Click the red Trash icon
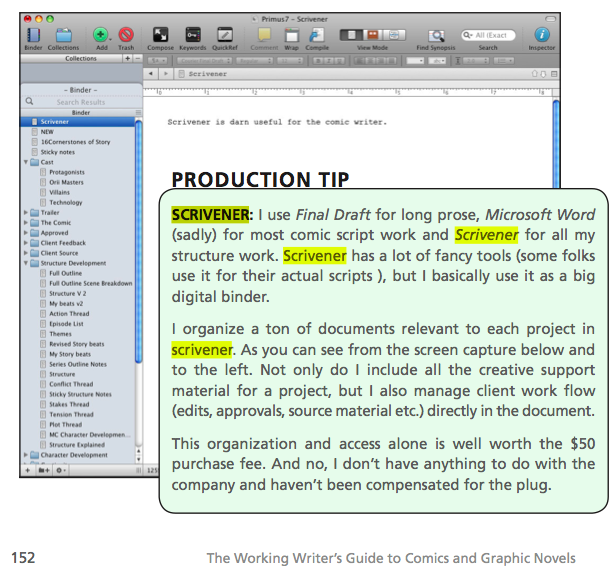This screenshot has width=615, height=576. point(126,35)
